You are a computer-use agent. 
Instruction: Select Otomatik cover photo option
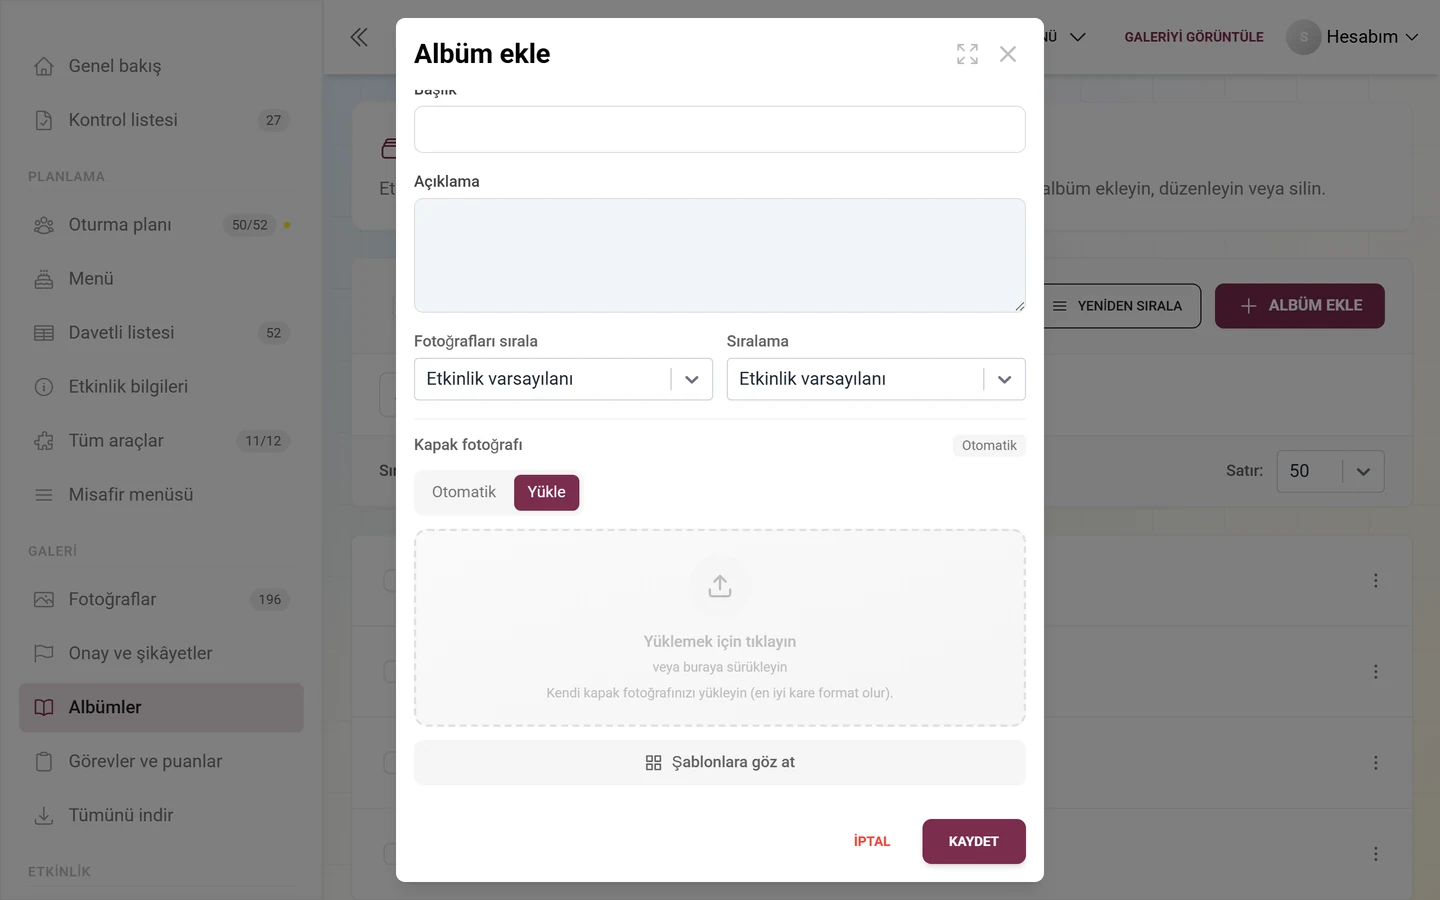(464, 492)
